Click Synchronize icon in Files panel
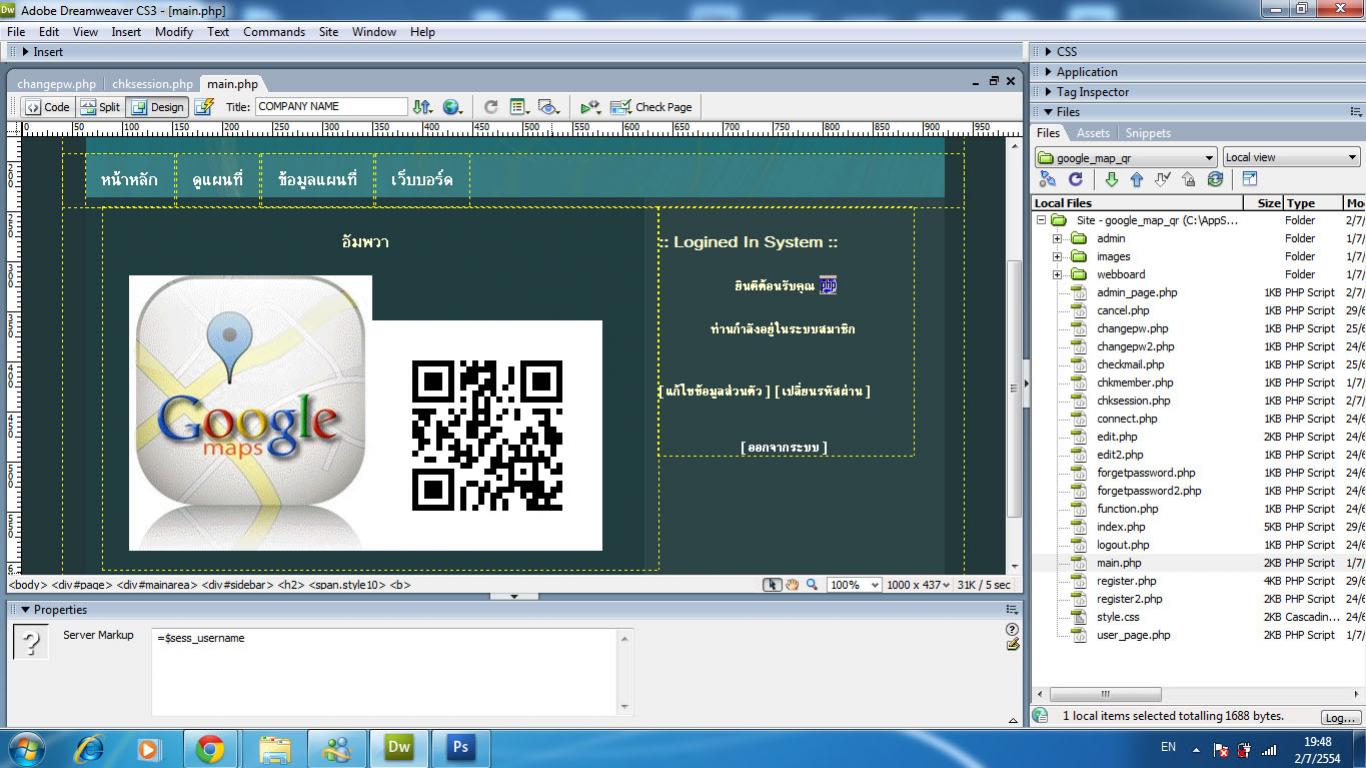This screenshot has width=1366, height=768. 1215,180
